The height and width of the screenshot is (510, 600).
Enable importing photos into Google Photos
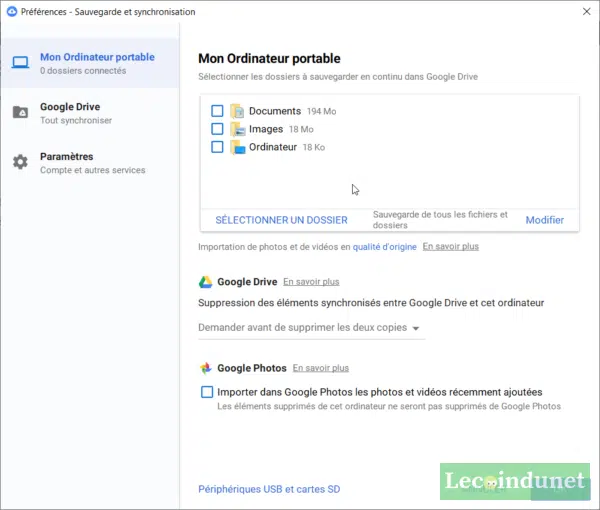click(207, 392)
